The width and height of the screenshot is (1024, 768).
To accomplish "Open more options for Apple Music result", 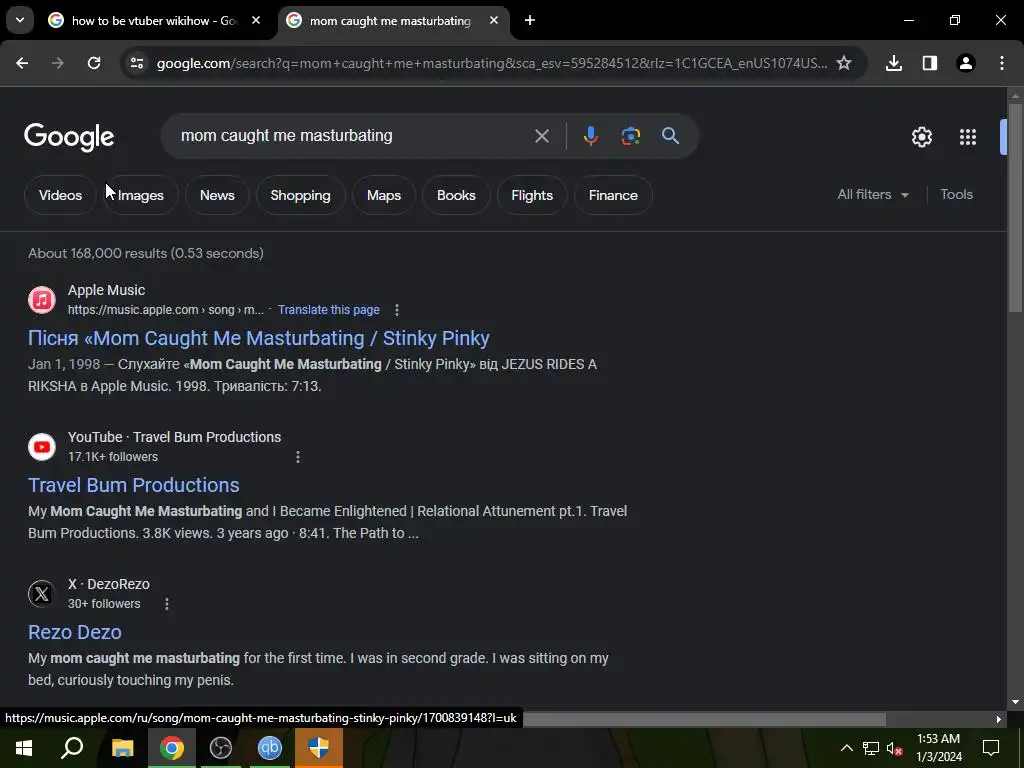I will [396, 310].
